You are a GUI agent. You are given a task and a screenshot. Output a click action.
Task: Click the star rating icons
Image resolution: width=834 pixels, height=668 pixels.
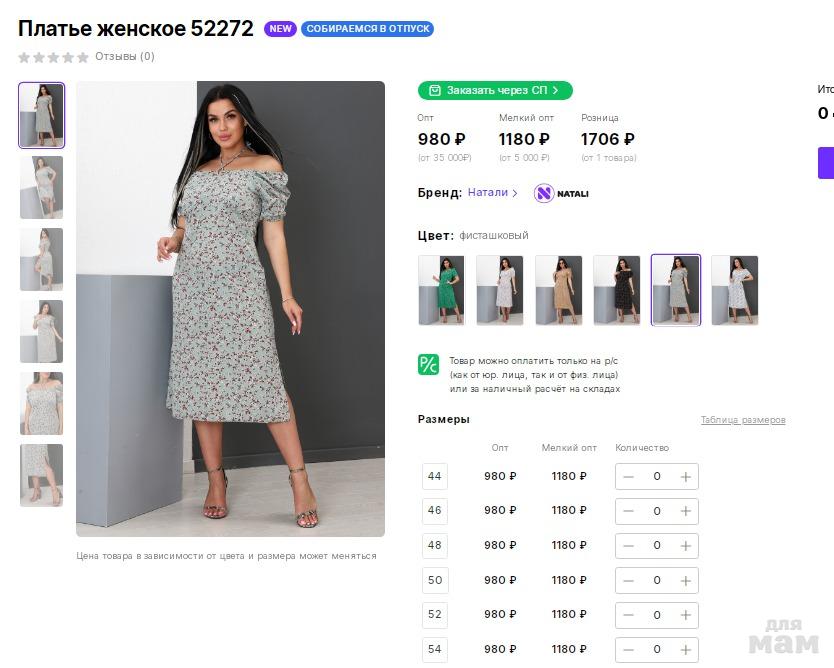pos(53,57)
